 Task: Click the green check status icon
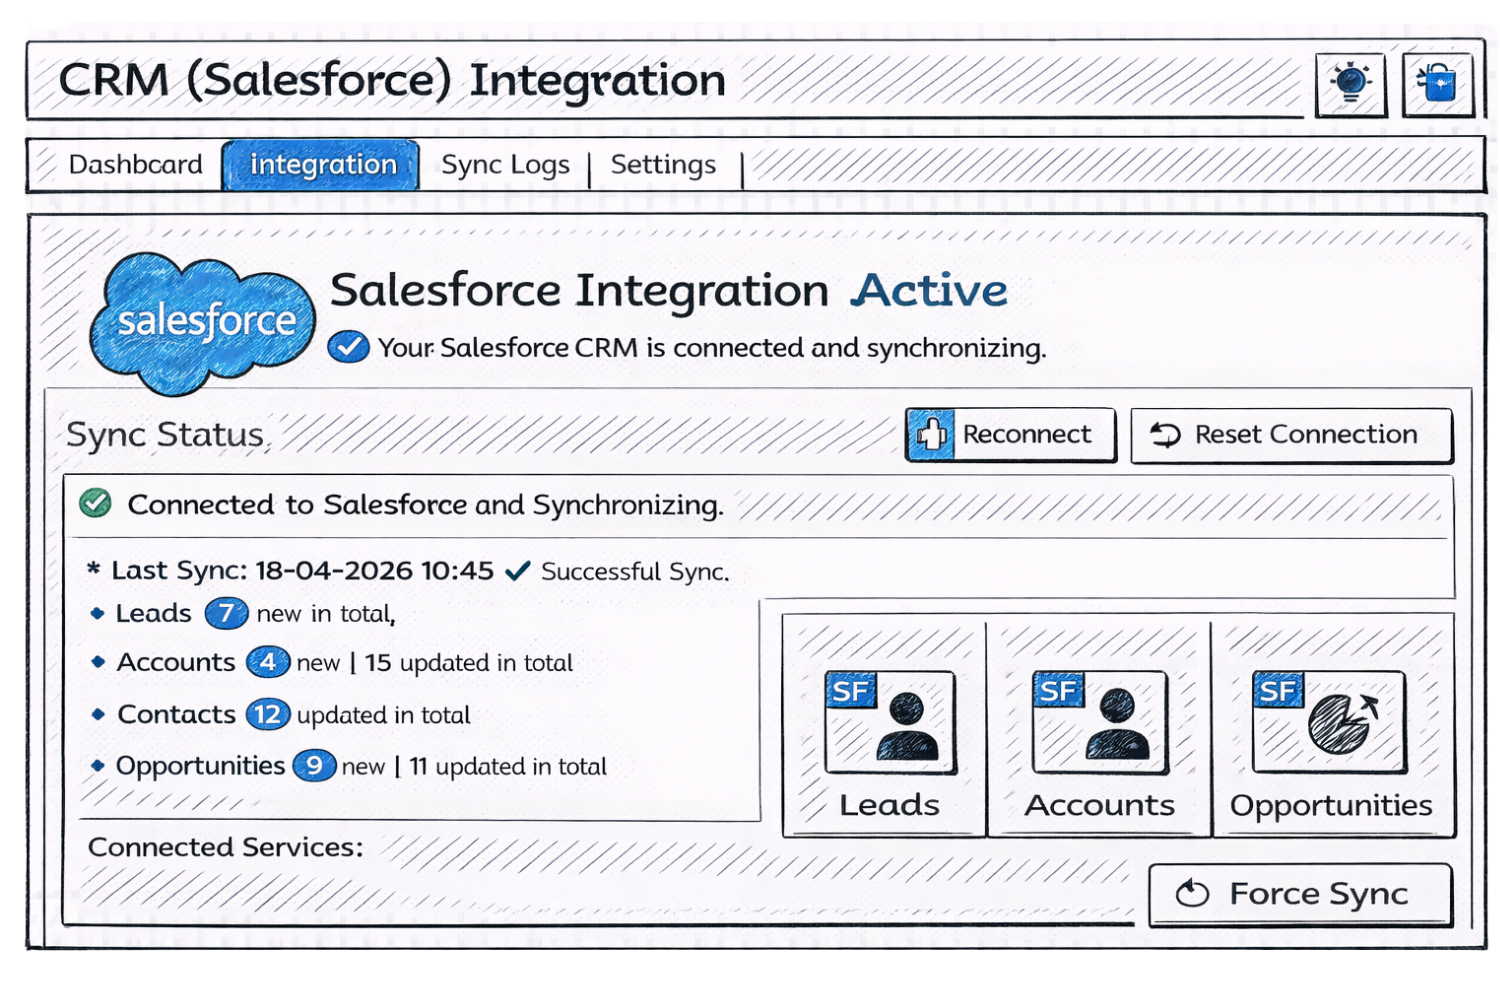coord(96,503)
